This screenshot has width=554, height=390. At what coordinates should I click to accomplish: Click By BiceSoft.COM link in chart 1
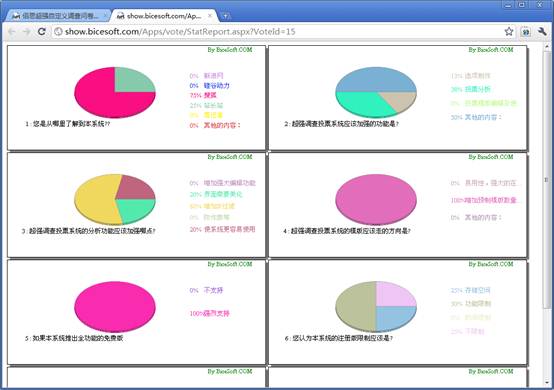pos(230,50)
